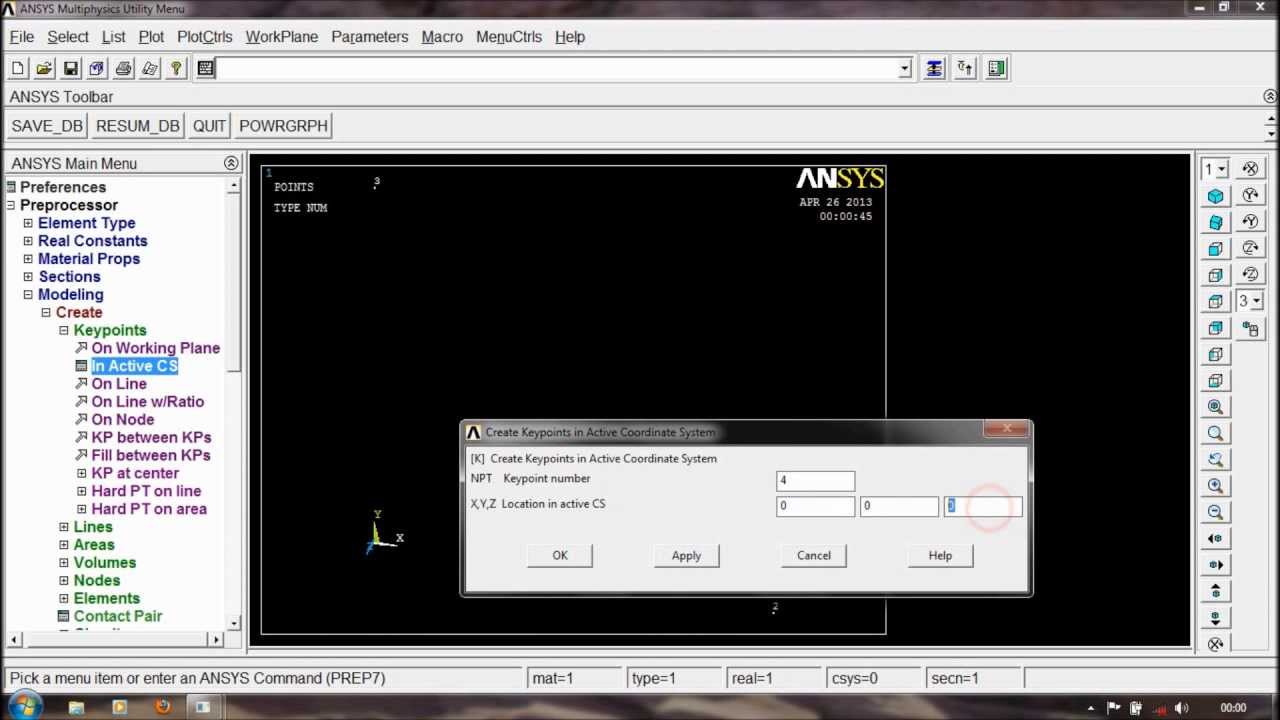The width and height of the screenshot is (1280, 720).
Task: Click the POWRGRPH toolbar button
Action: (x=284, y=126)
